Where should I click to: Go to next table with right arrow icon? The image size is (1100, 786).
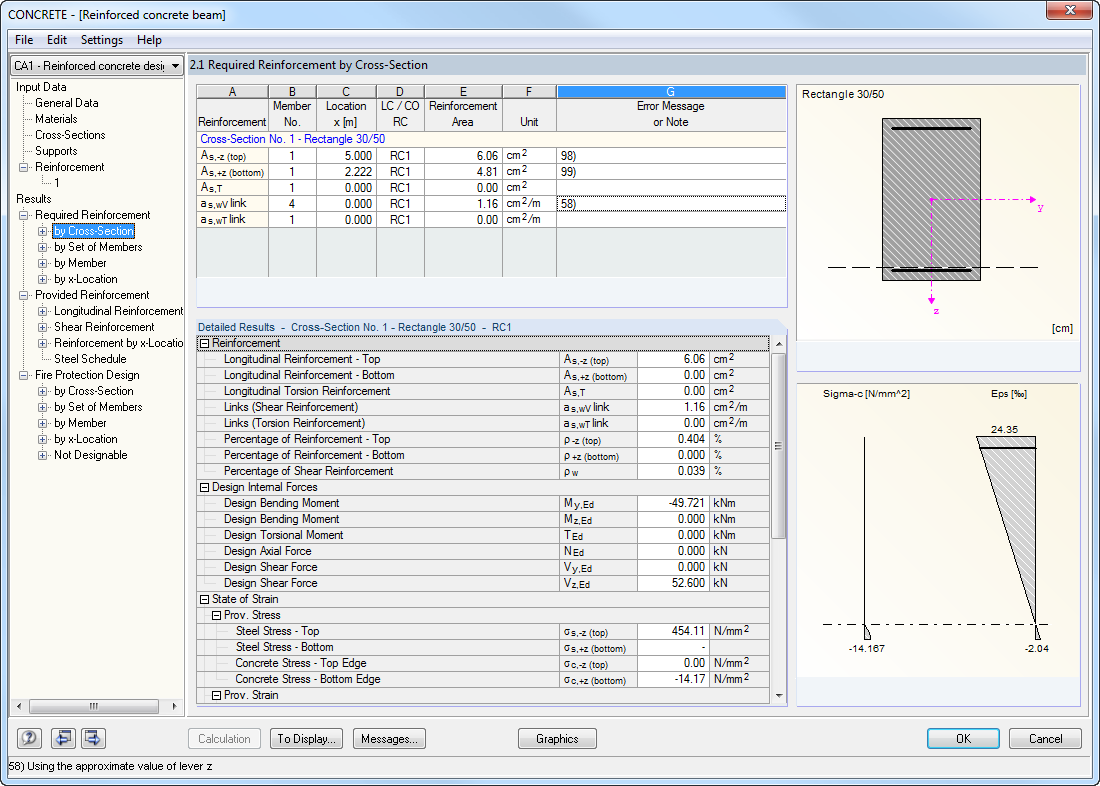[x=93, y=738]
